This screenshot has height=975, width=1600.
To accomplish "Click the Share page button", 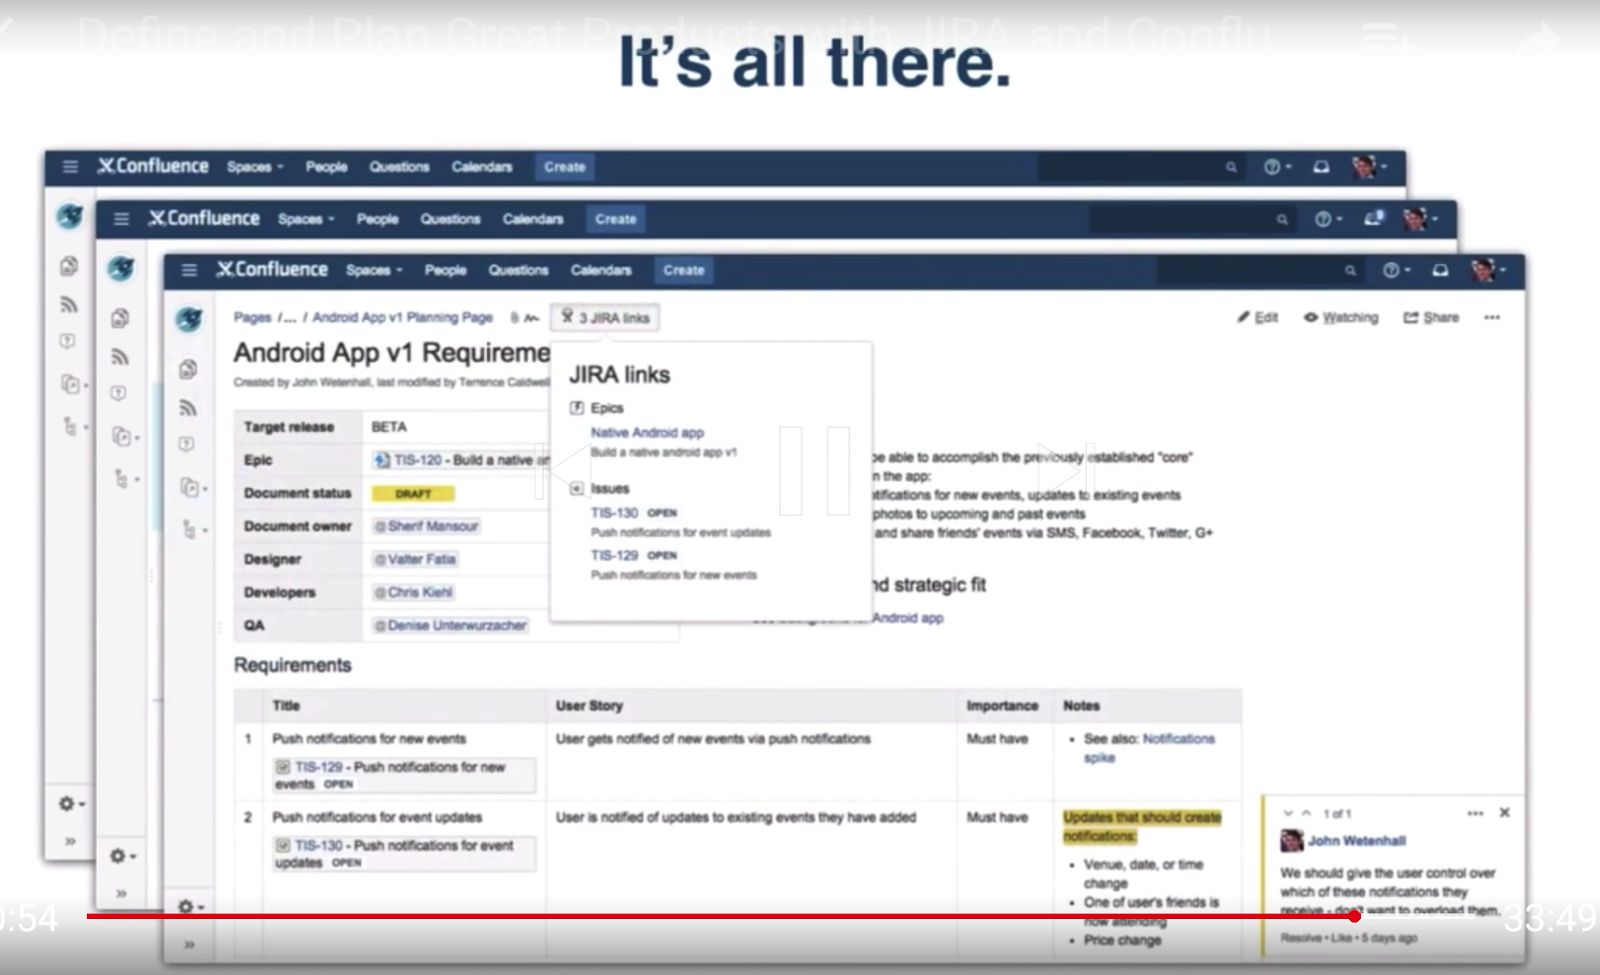I will pyautogui.click(x=1431, y=318).
